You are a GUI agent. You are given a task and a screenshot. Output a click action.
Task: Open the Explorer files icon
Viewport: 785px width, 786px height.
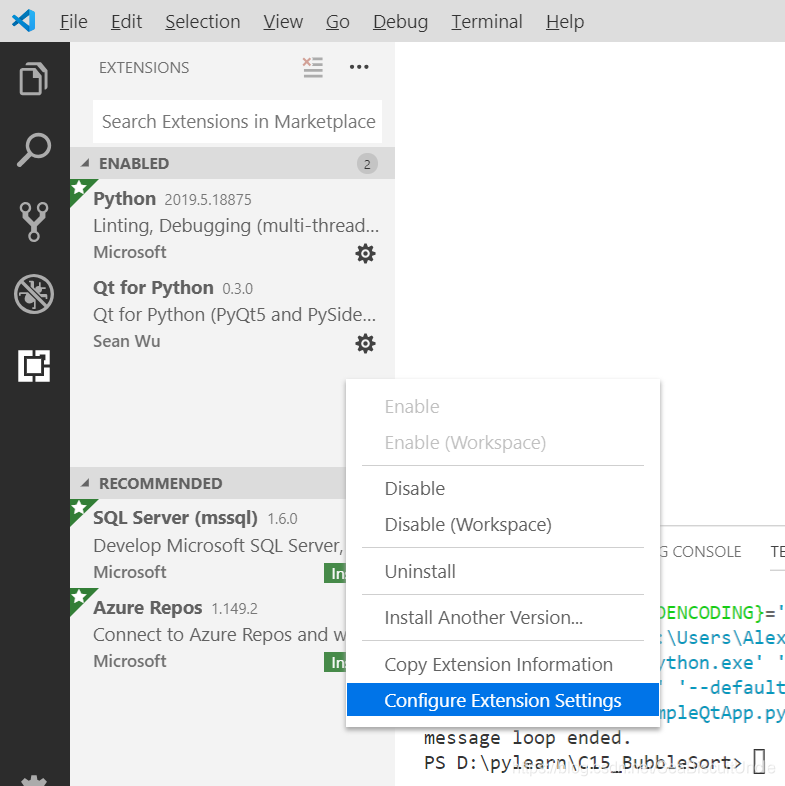34,78
